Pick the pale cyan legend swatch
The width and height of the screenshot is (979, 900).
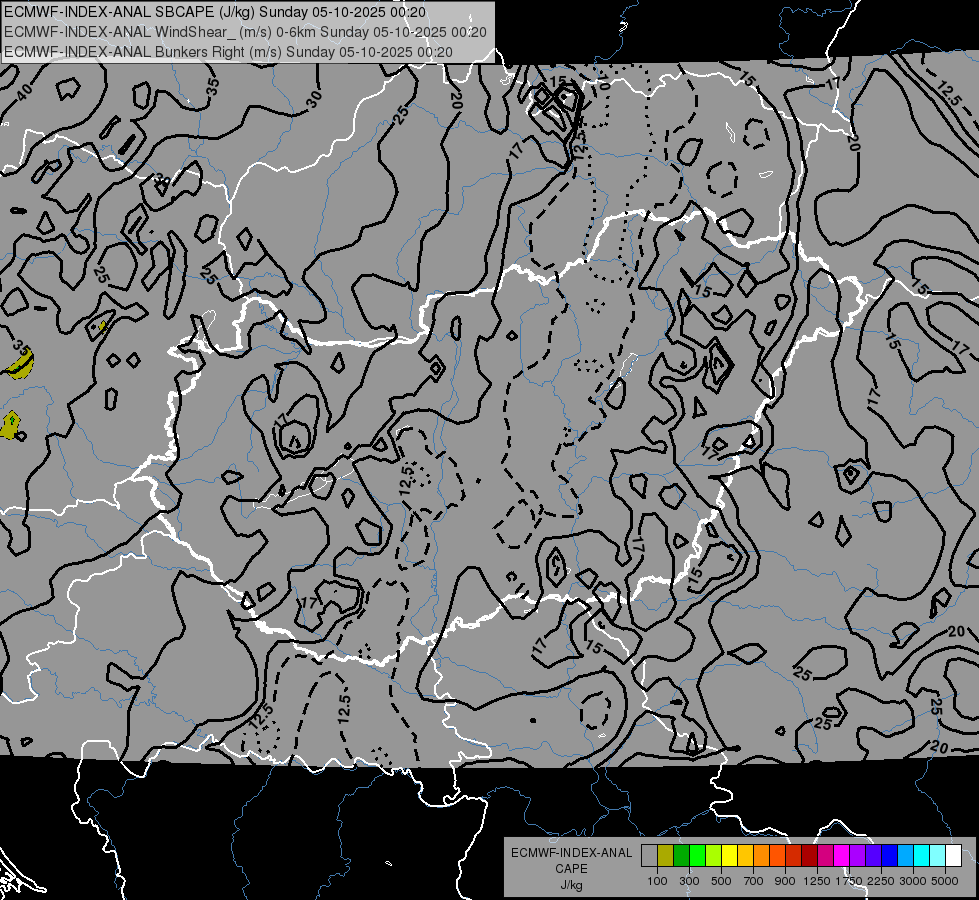click(938, 856)
